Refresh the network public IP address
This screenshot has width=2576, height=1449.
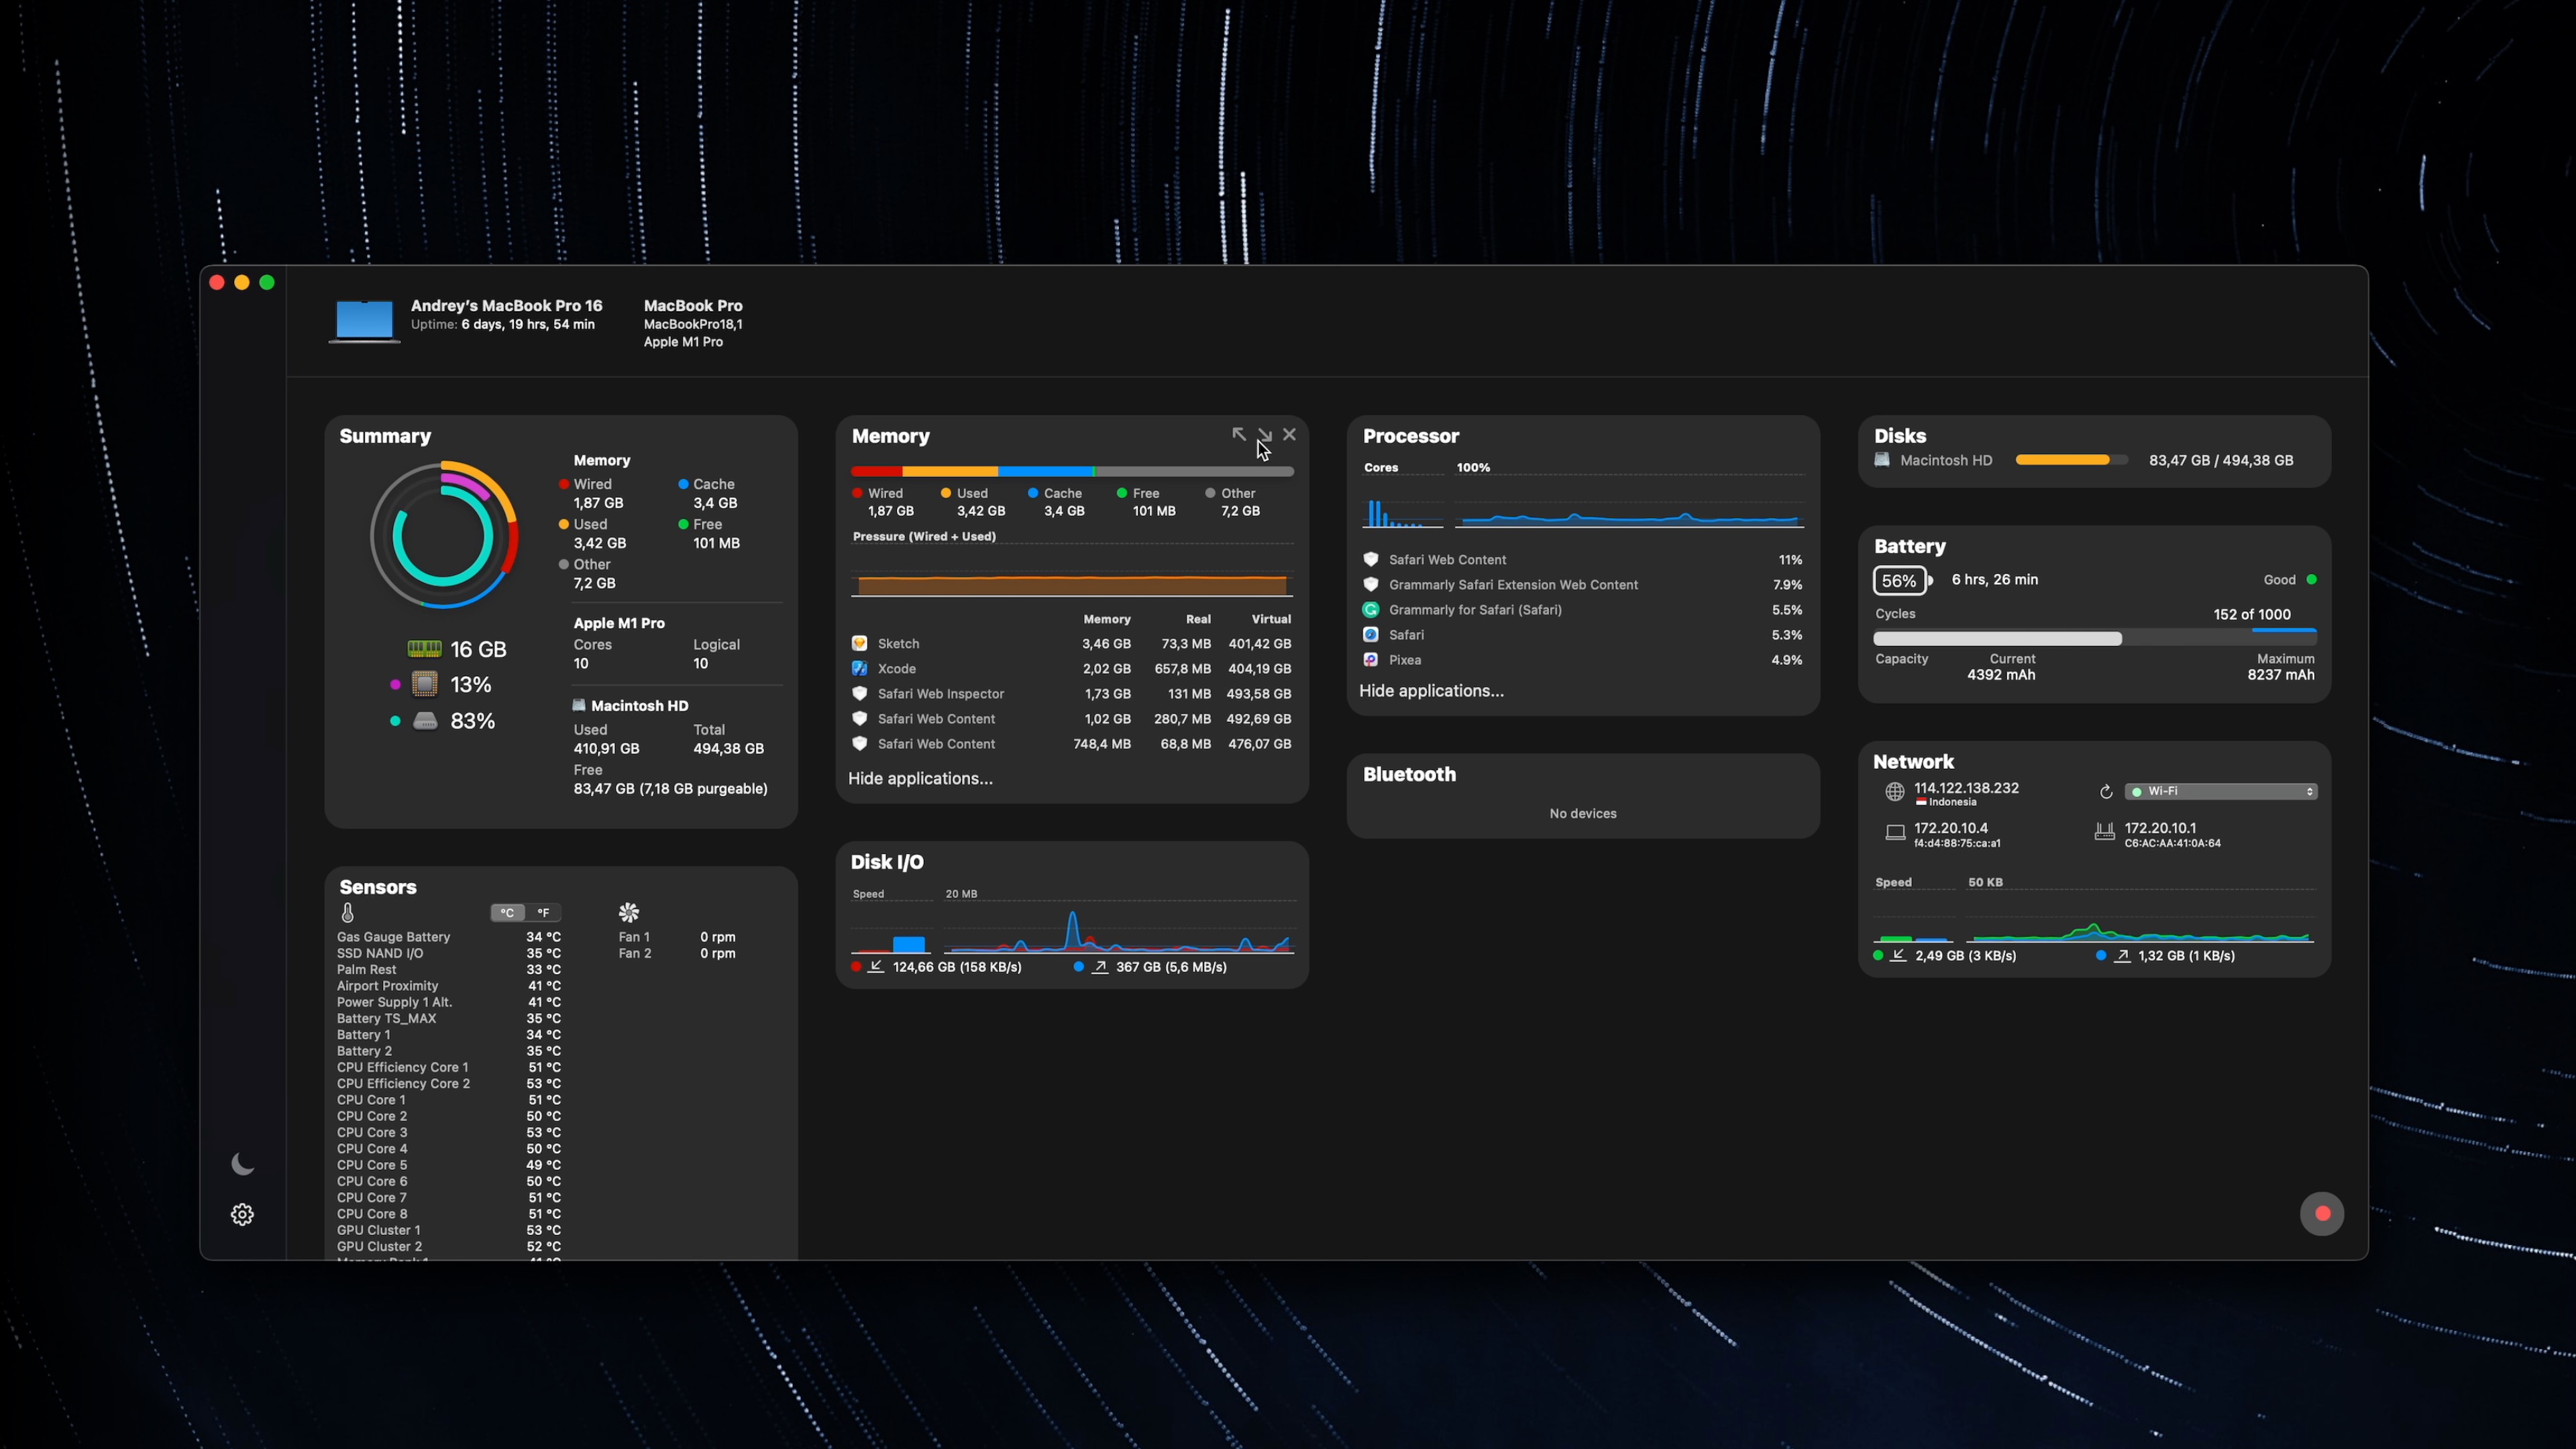[x=2106, y=792]
